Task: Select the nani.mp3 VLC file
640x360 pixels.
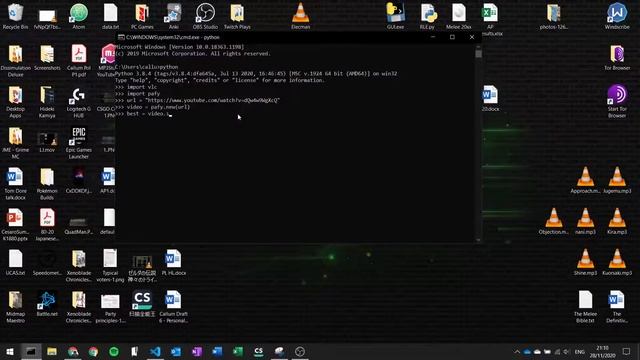Action: 585,221
